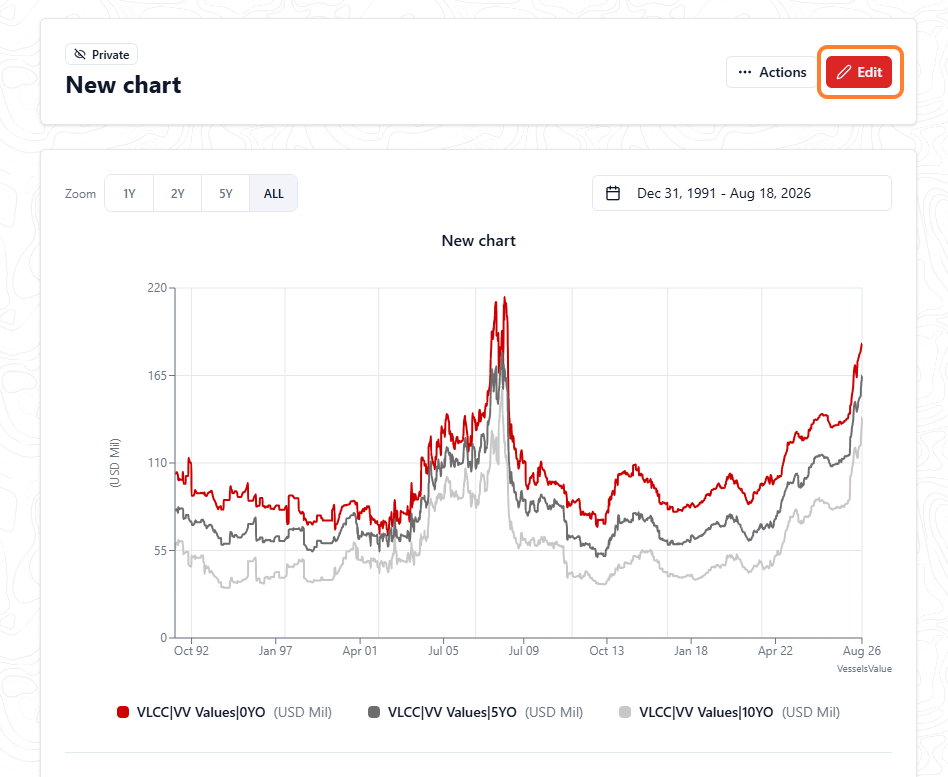This screenshot has width=948, height=777.
Task: Click the 55 y-axis tick label
Action: pos(160,550)
